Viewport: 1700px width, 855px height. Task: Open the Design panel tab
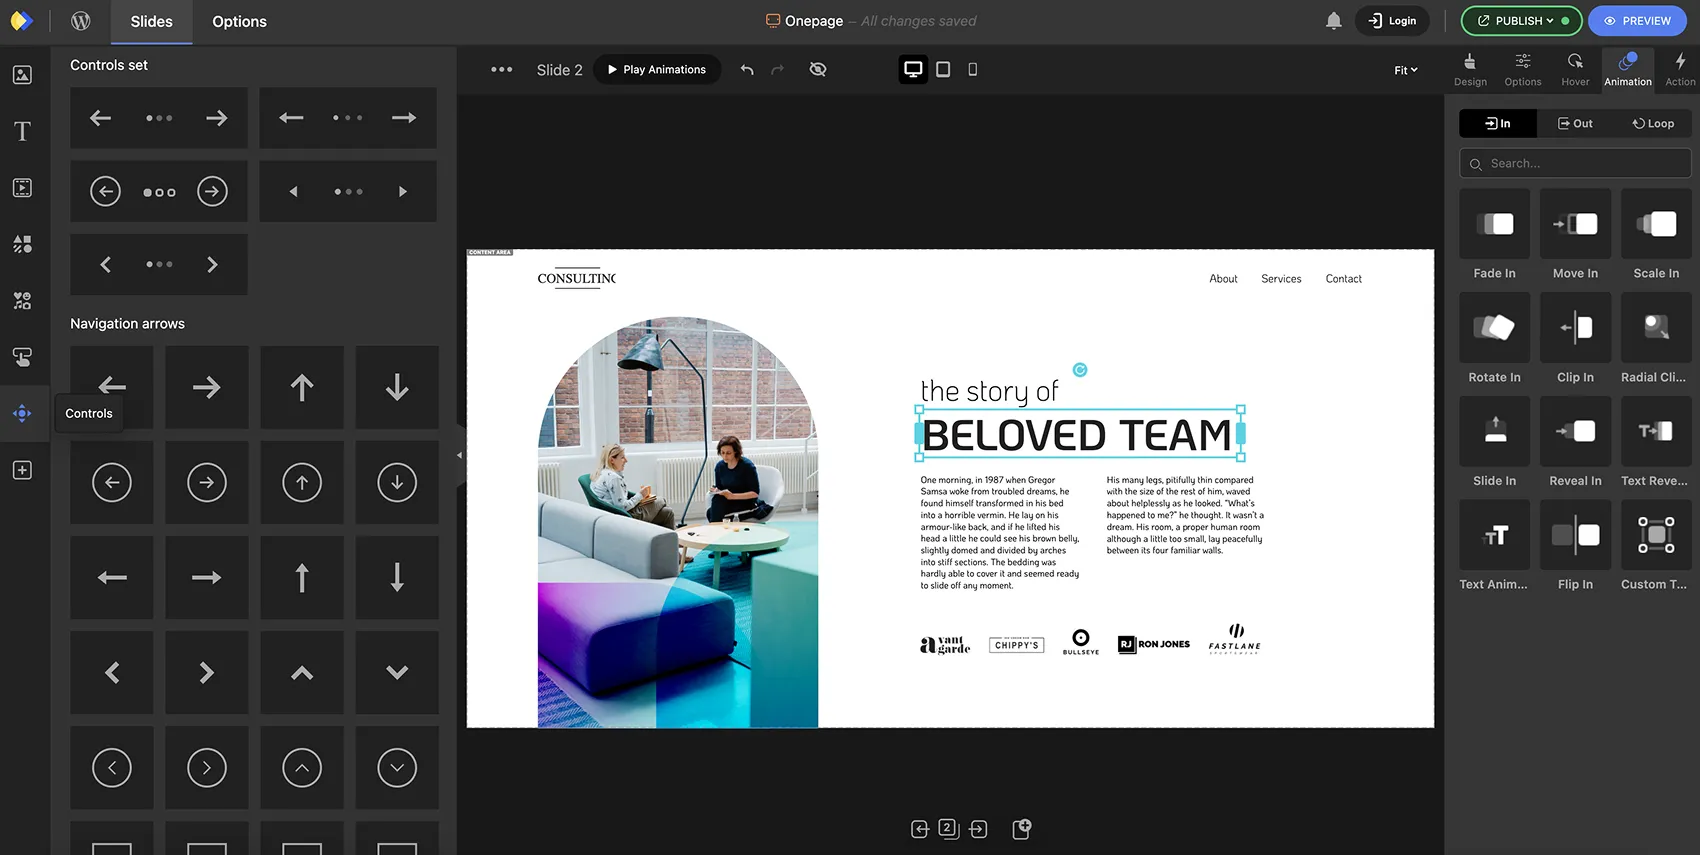pyautogui.click(x=1470, y=70)
